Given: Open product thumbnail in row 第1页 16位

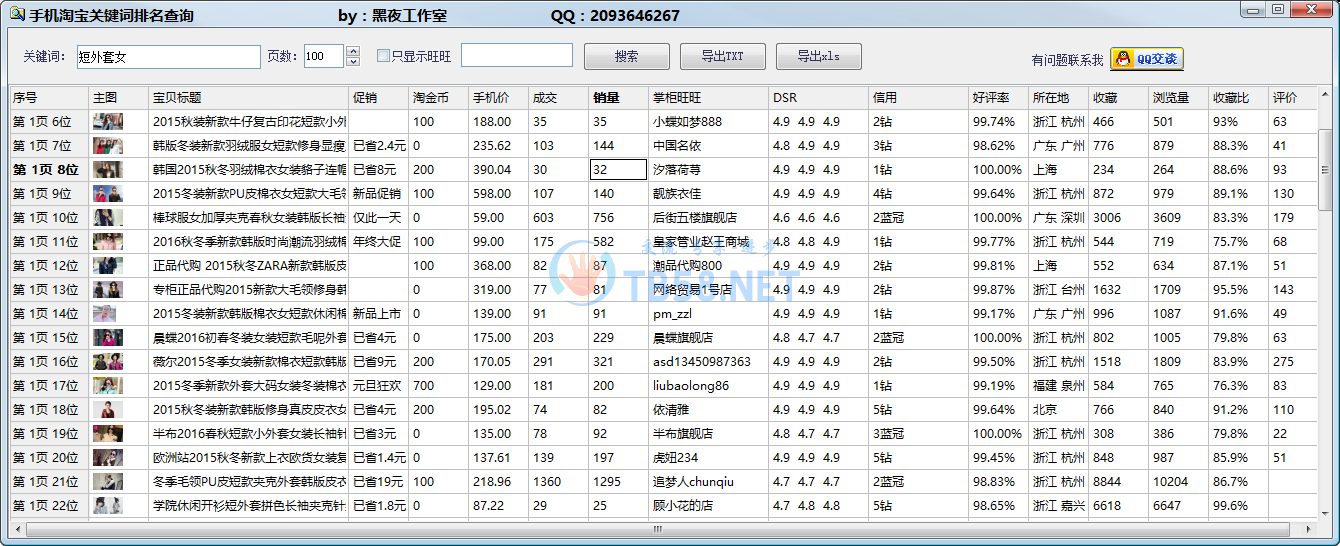Looking at the screenshot, I should pos(108,362).
